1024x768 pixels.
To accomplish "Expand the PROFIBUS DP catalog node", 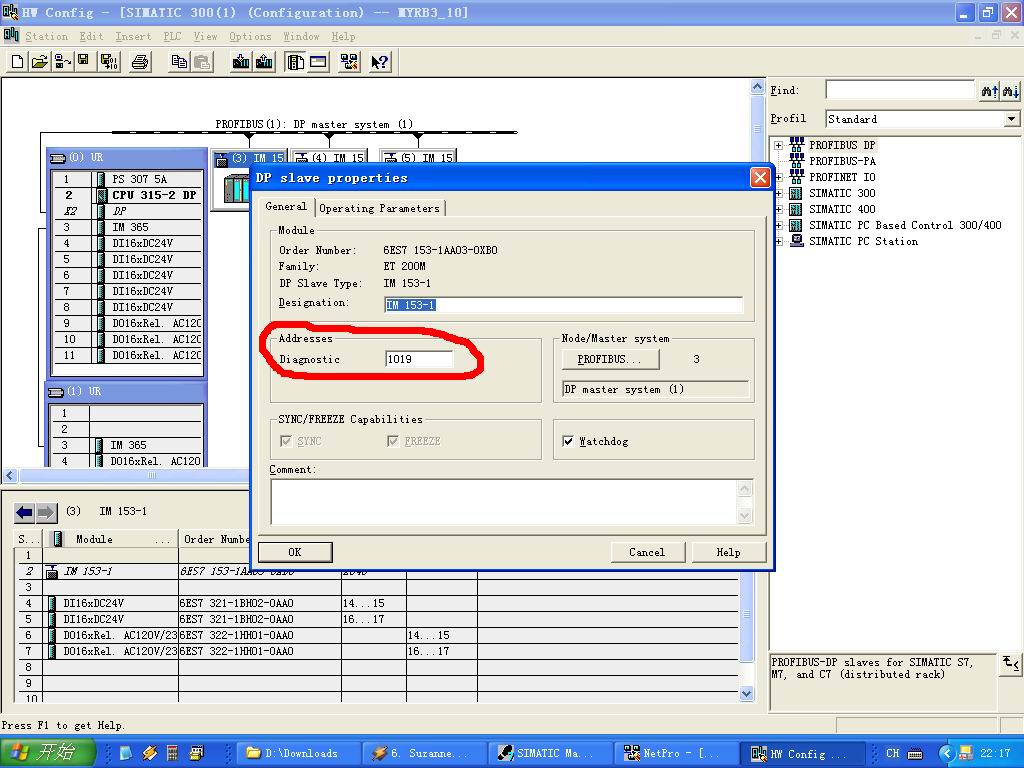I will coord(778,145).
